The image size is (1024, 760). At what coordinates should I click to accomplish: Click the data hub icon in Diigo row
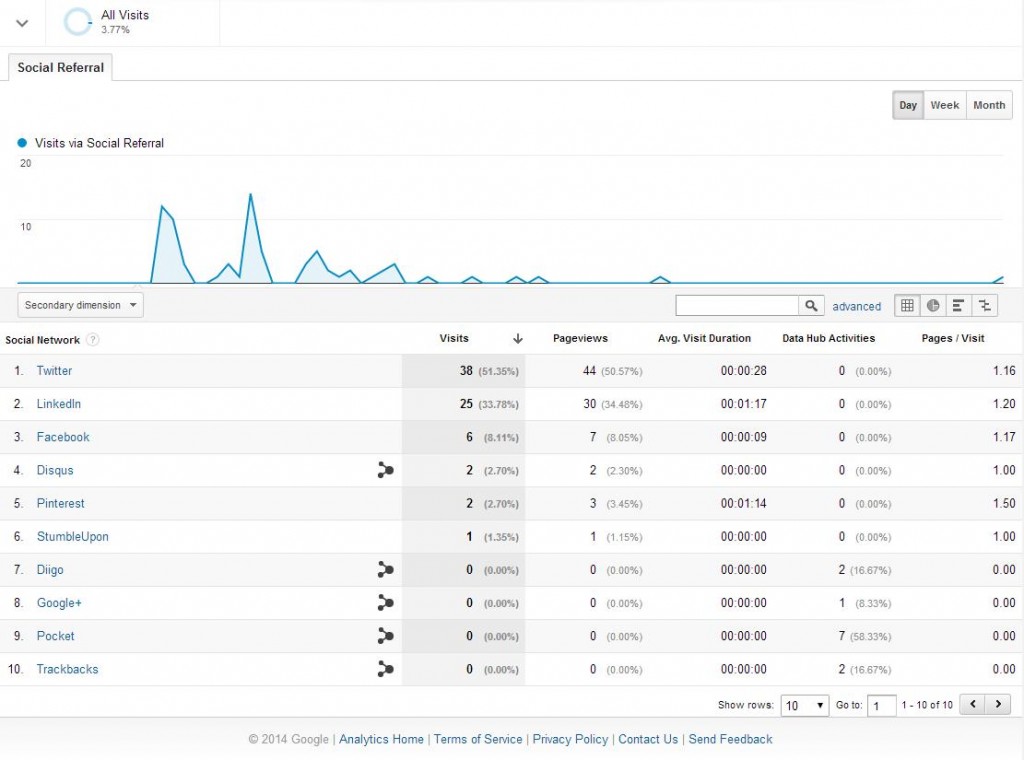click(x=385, y=569)
